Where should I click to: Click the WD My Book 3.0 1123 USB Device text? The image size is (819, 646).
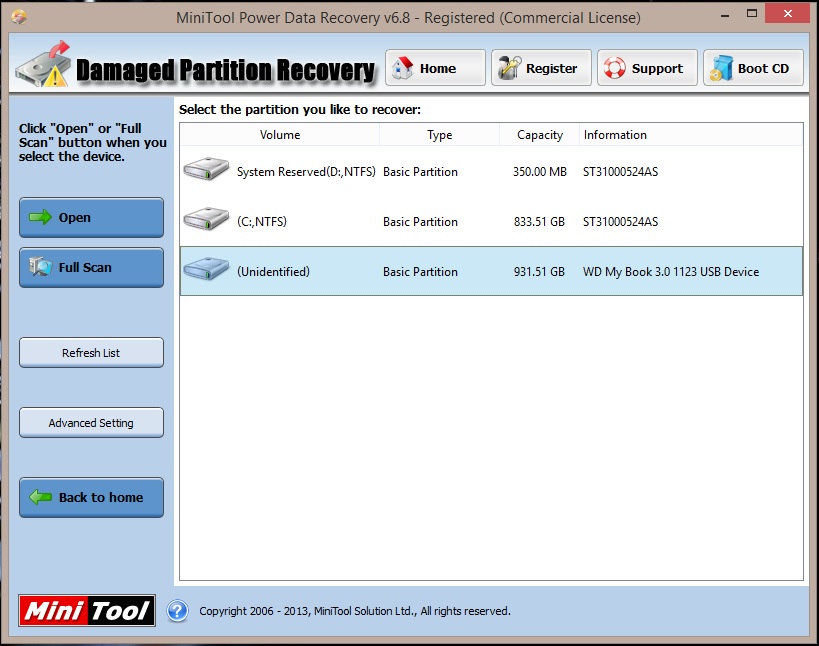pyautogui.click(x=671, y=272)
